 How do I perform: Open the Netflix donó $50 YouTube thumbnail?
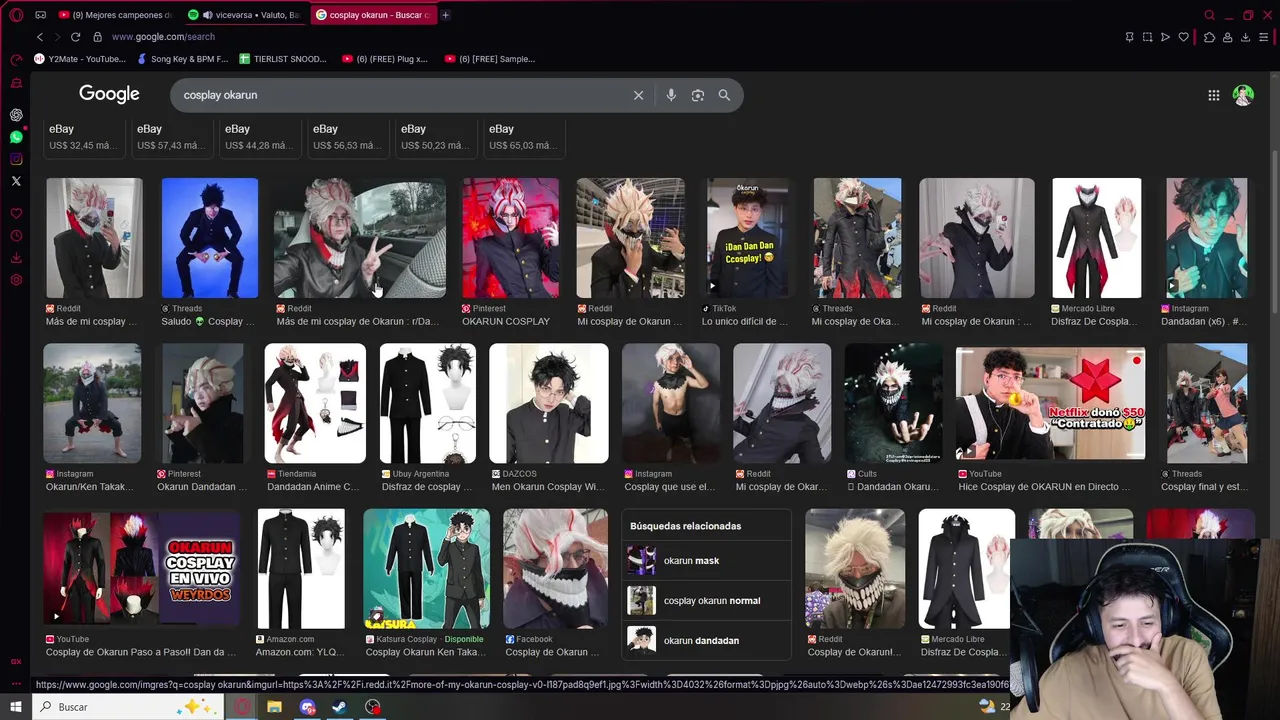pyautogui.click(x=1050, y=403)
